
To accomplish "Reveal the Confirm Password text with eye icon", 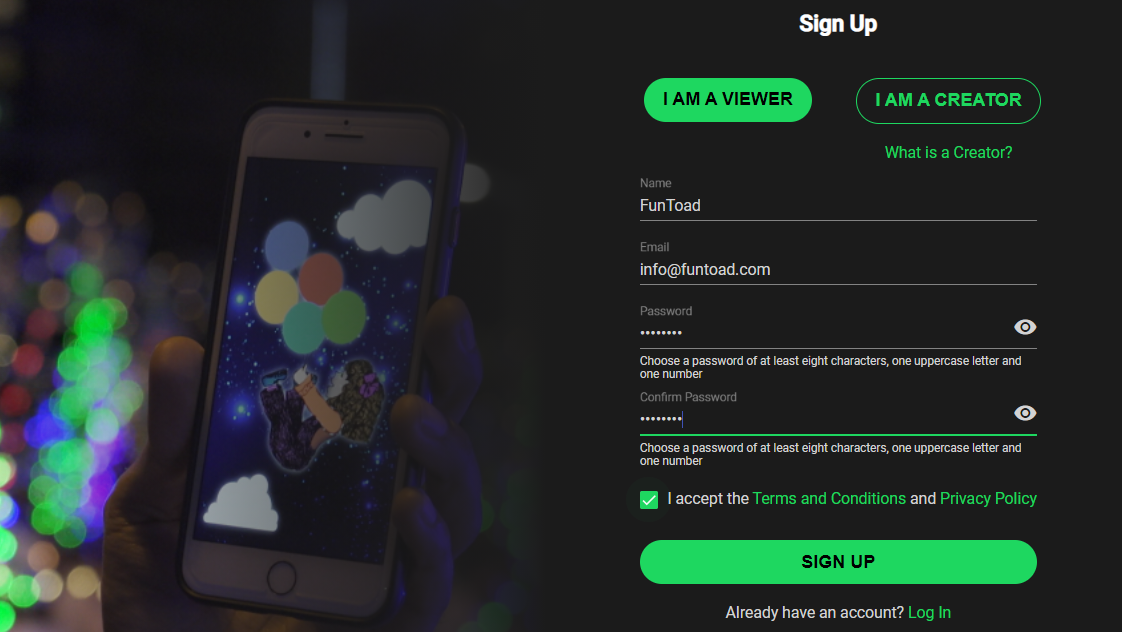I will (x=1025, y=413).
